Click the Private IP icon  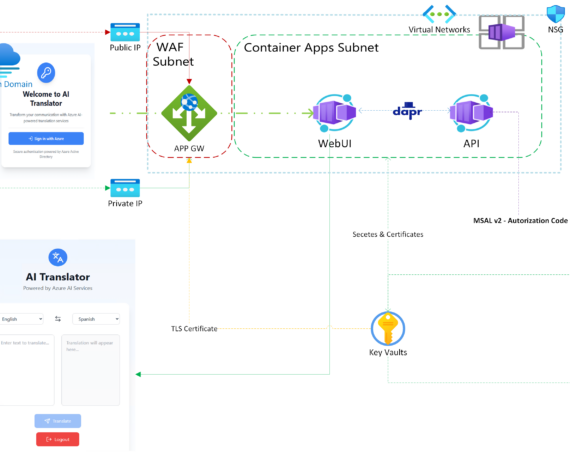[x=125, y=188]
